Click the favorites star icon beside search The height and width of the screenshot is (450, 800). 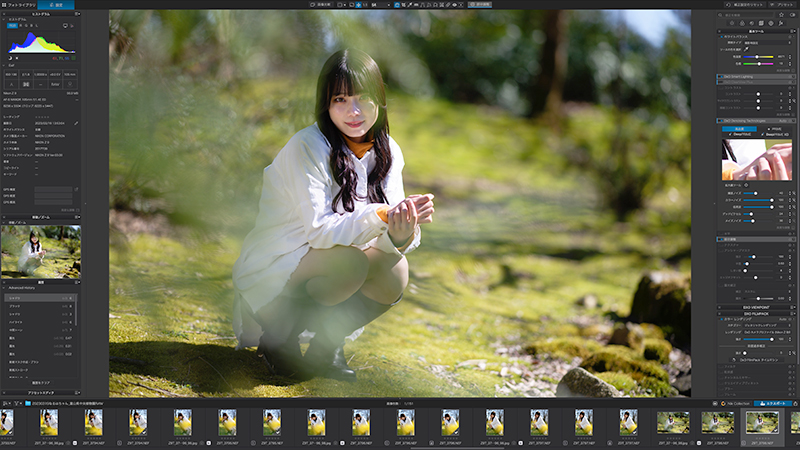(781, 15)
